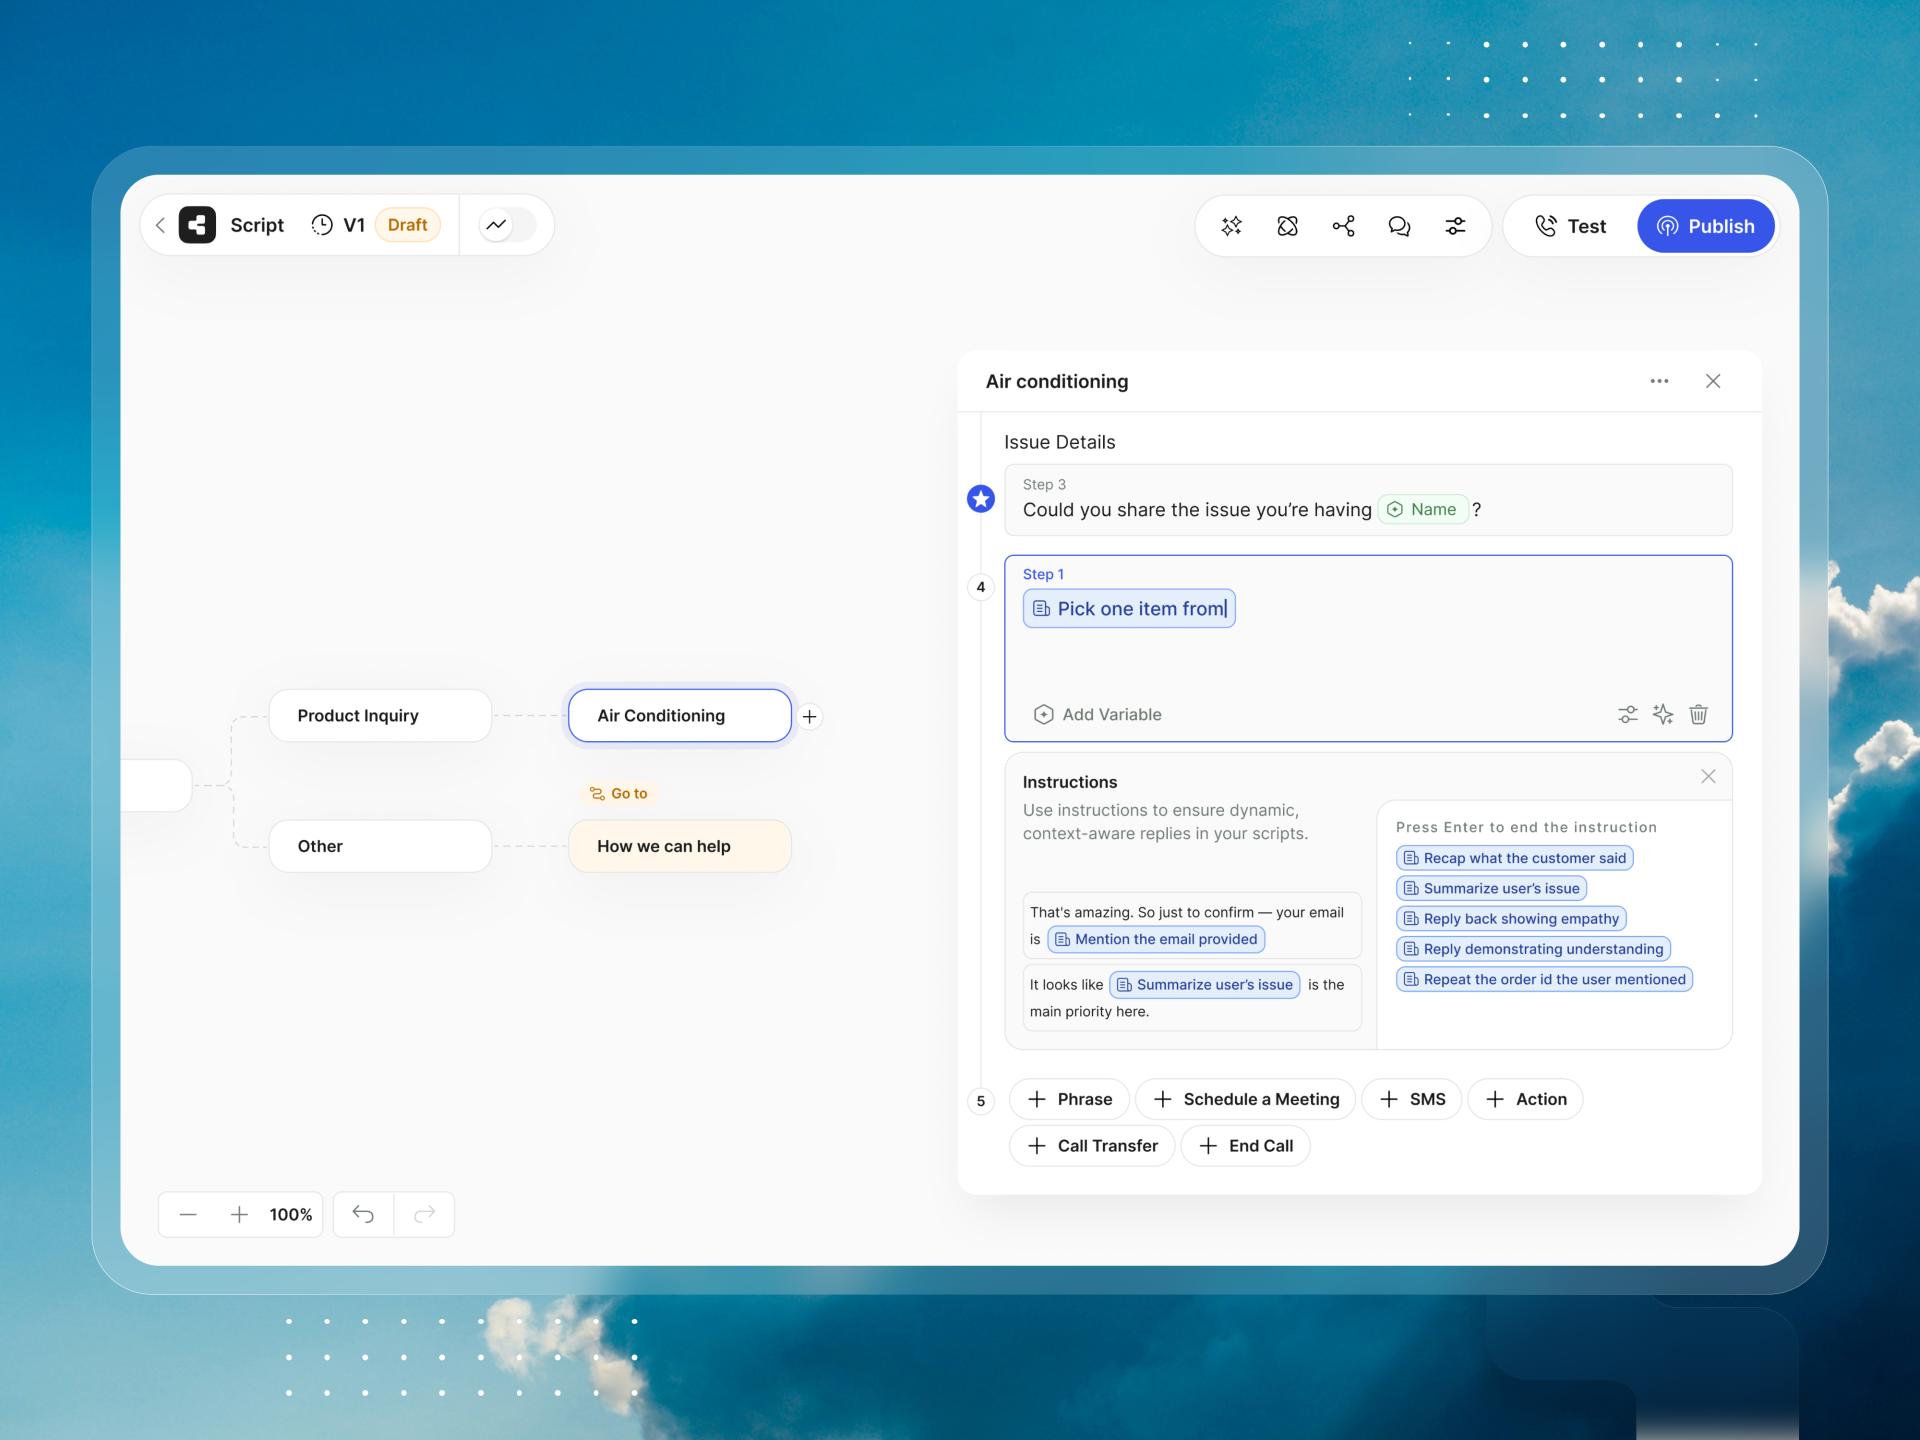
Task: Close the Instructions help box
Action: tap(1708, 777)
